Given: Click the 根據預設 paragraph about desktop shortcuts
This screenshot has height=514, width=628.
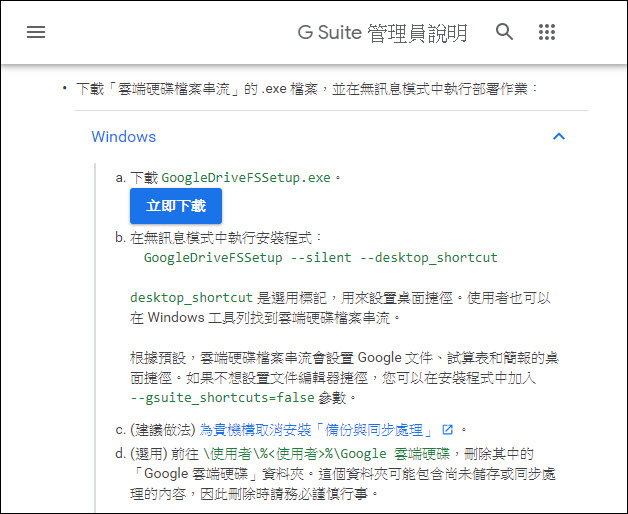Looking at the screenshot, I should coord(344,377).
